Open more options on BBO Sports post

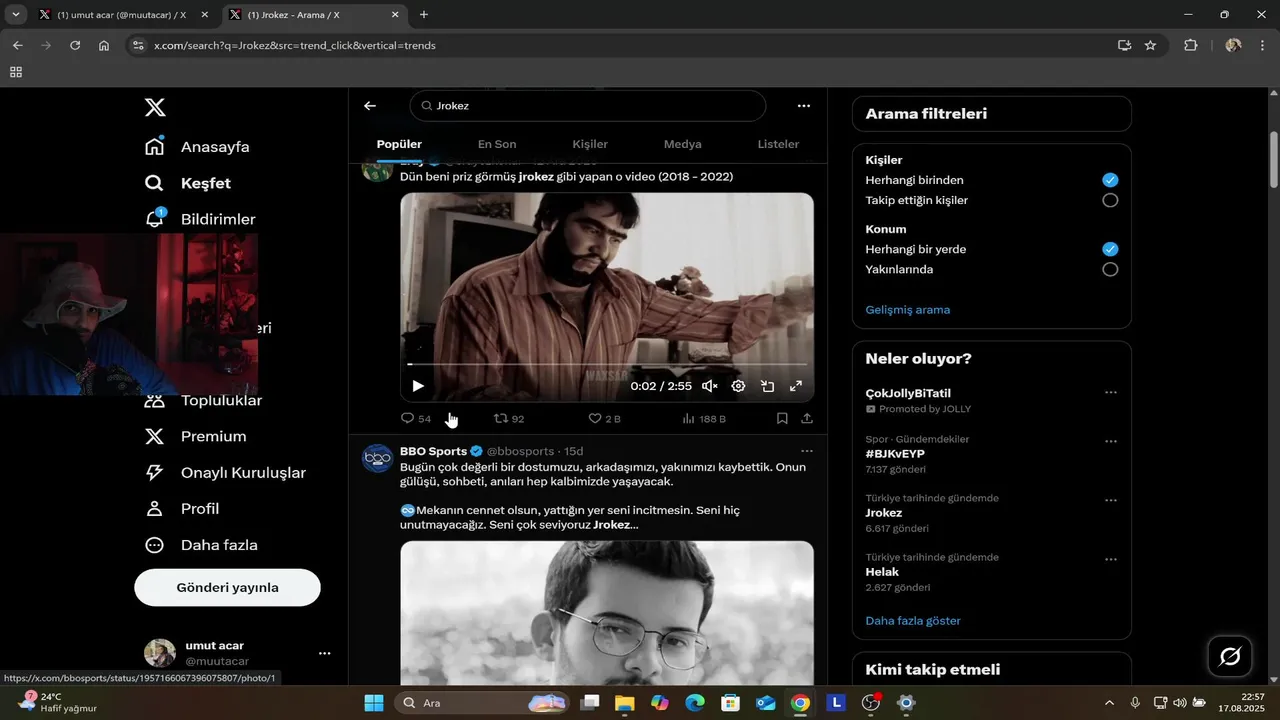[x=807, y=451]
